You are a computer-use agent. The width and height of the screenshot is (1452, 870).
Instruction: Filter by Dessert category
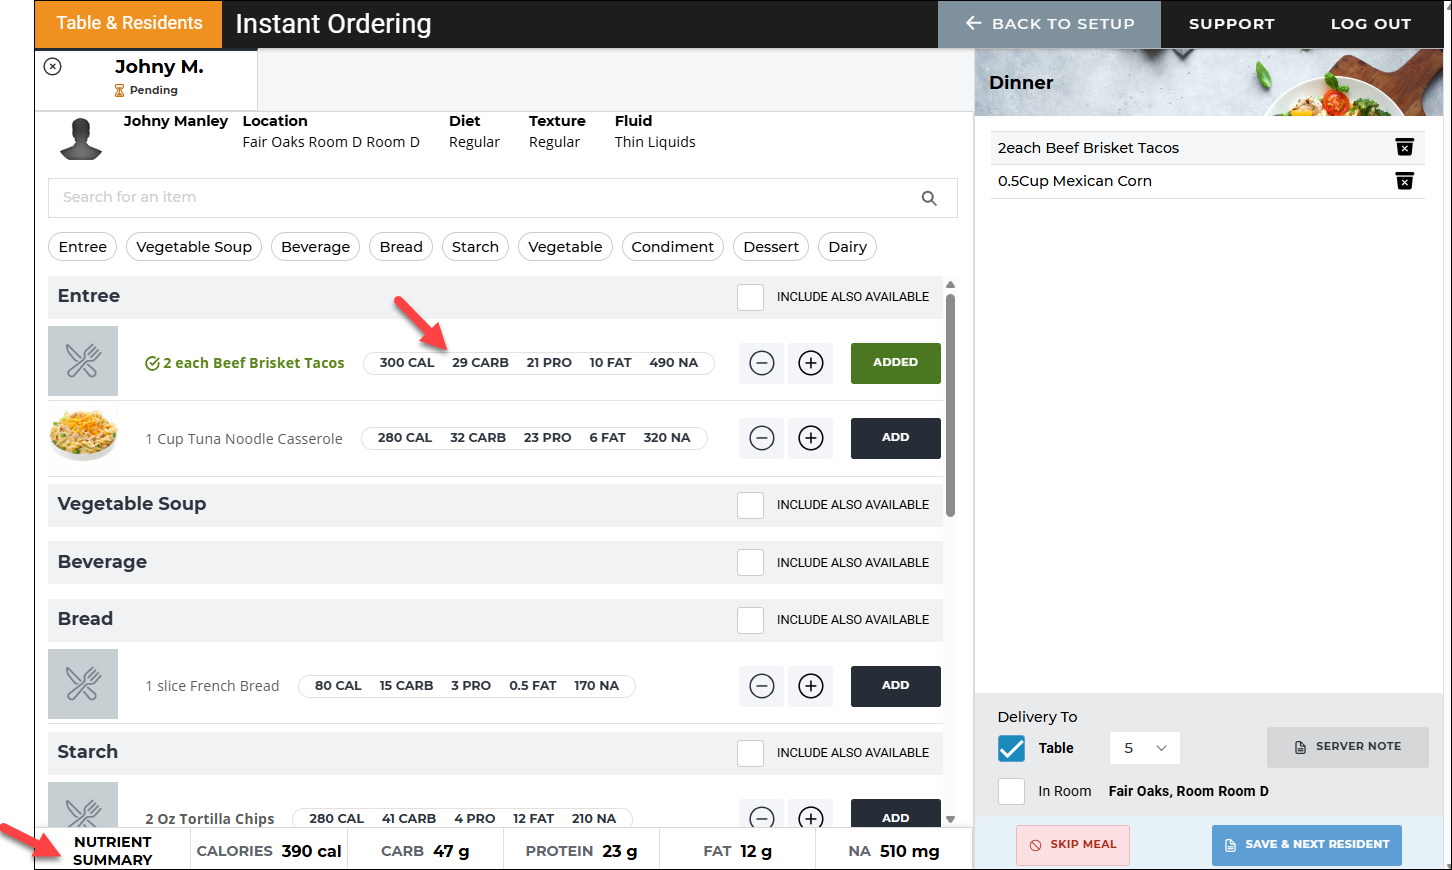click(771, 247)
